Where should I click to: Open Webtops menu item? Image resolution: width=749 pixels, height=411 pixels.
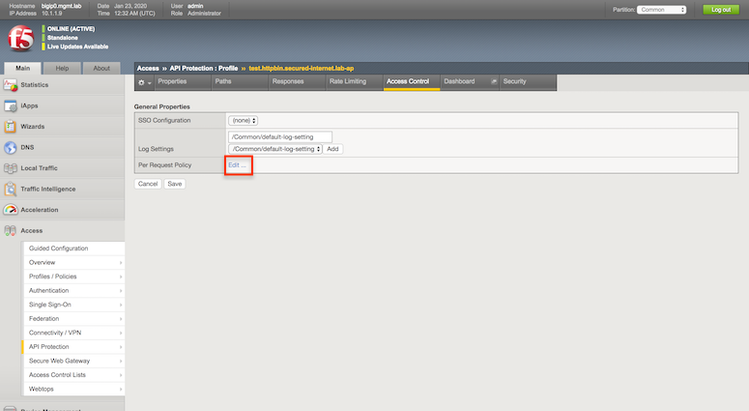[x=74, y=389]
